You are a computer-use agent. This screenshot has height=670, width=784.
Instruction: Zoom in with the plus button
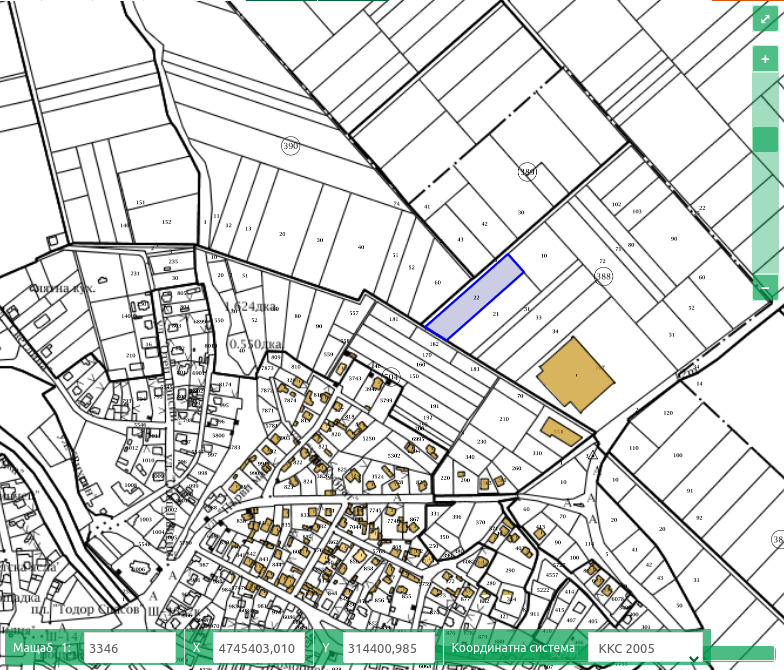point(764,60)
